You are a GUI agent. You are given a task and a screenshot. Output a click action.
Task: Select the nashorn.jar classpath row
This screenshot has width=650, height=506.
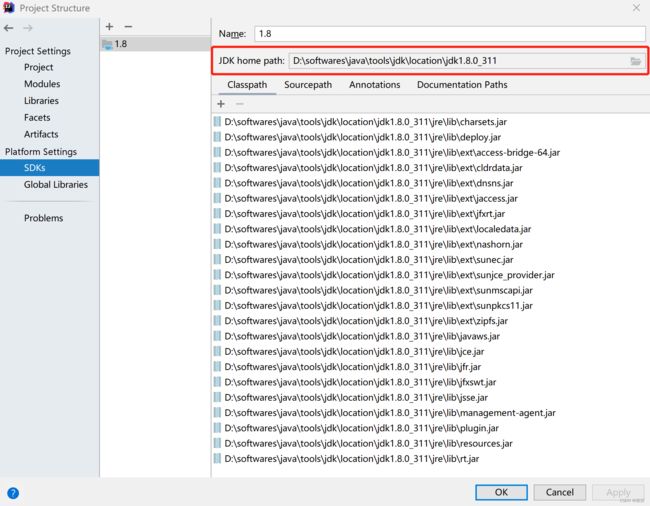coord(430,245)
